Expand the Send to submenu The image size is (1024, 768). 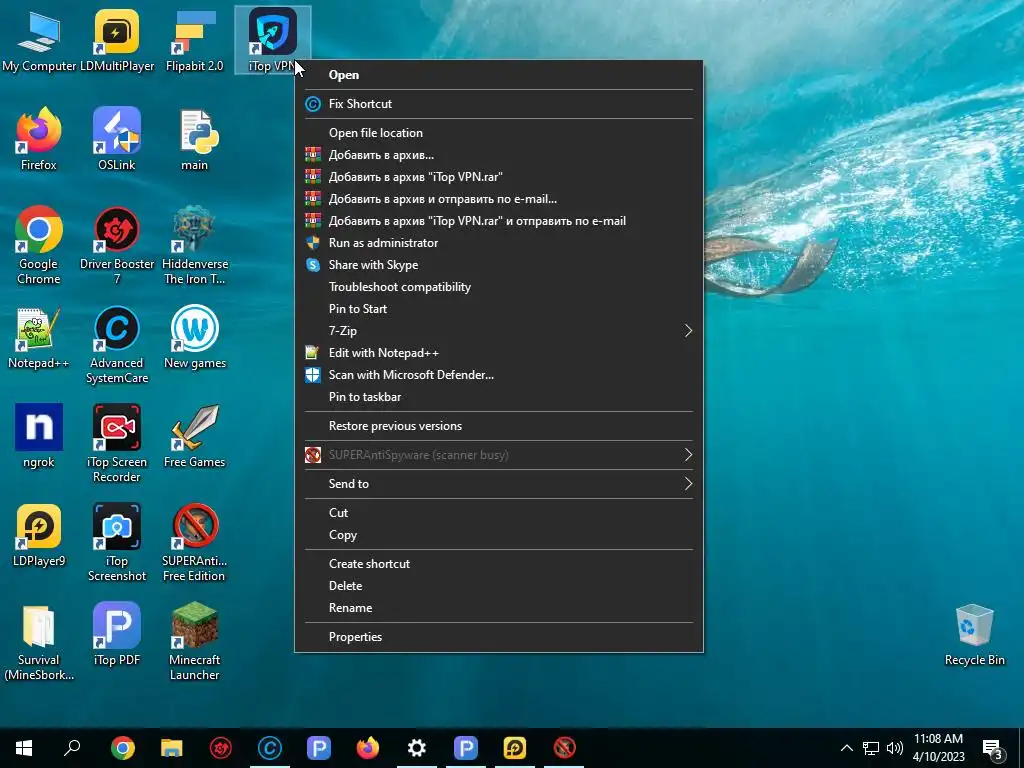(x=499, y=484)
